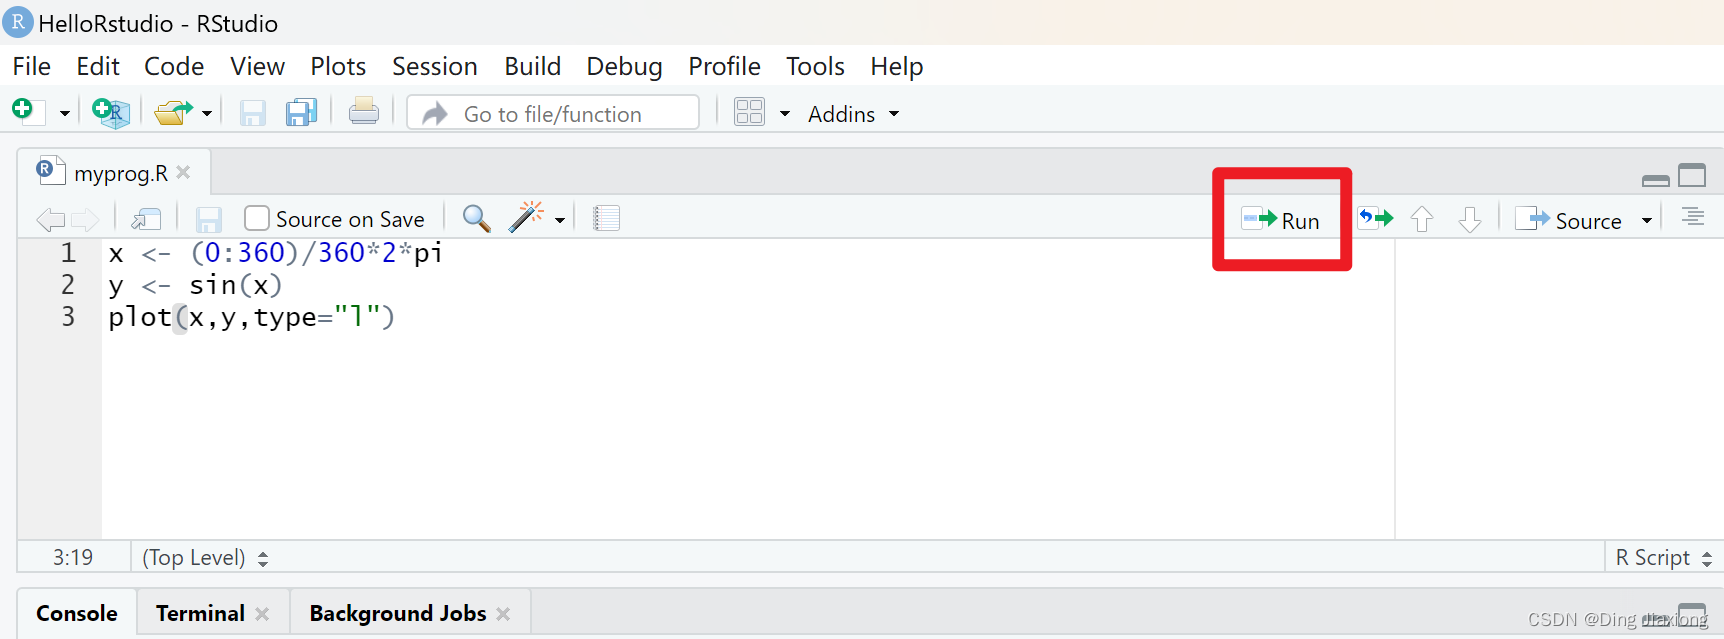Switch to the Terminal tab
1724x639 pixels.
(x=200, y=613)
